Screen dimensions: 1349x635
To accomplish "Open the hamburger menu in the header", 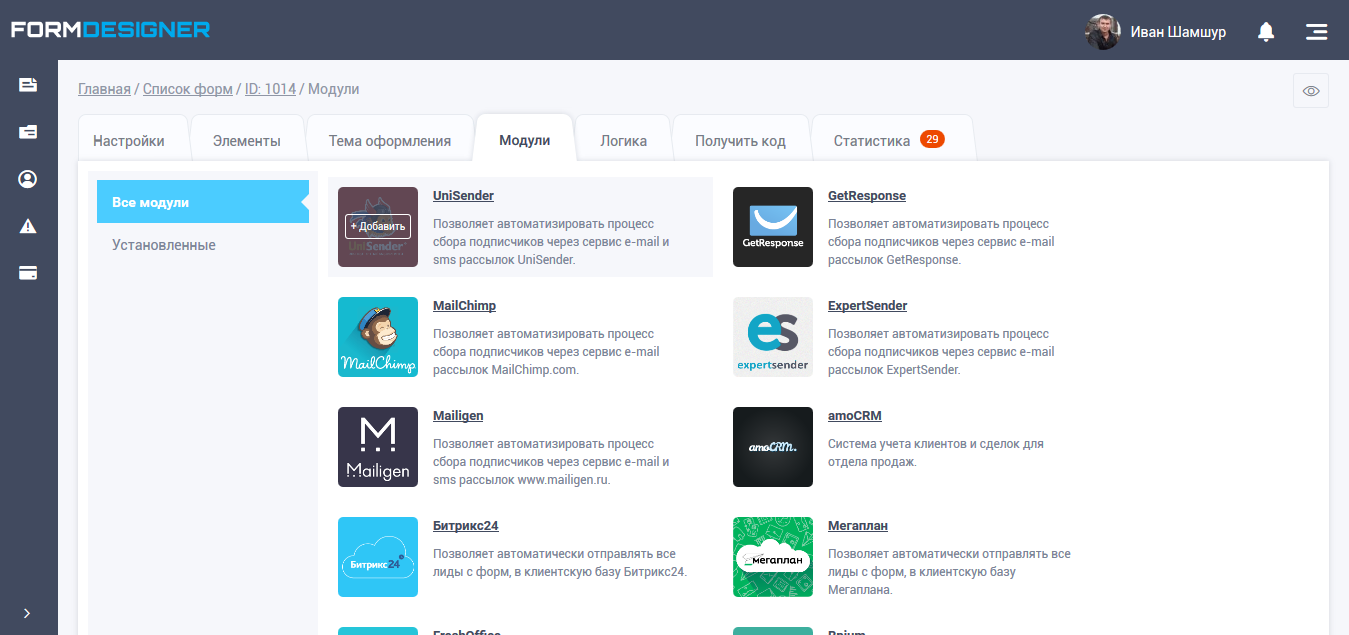I will tap(1316, 31).
